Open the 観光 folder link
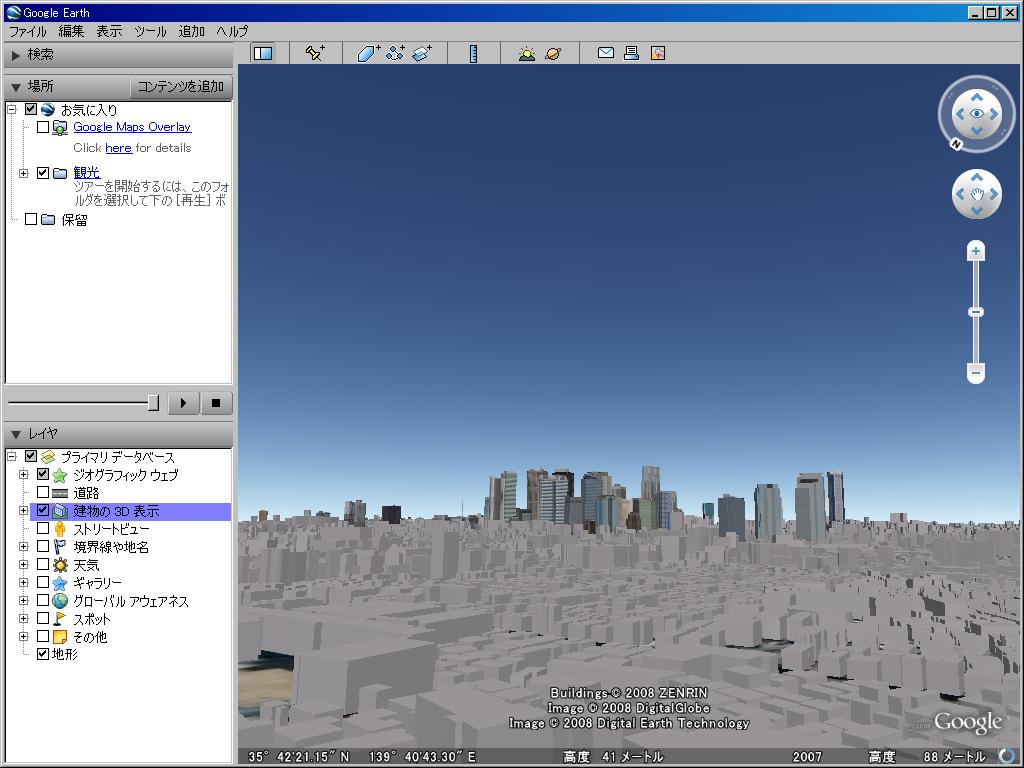 click(86, 172)
